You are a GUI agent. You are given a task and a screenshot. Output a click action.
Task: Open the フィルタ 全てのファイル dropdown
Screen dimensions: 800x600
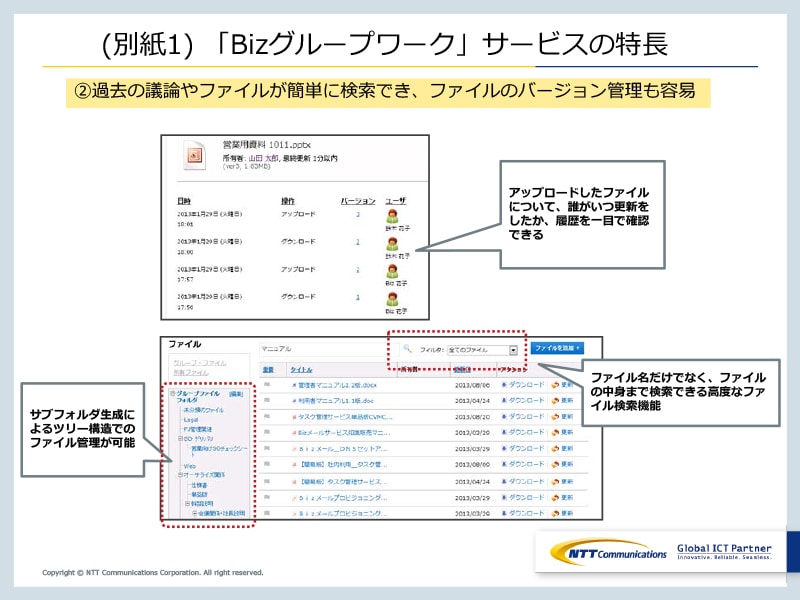tap(483, 350)
